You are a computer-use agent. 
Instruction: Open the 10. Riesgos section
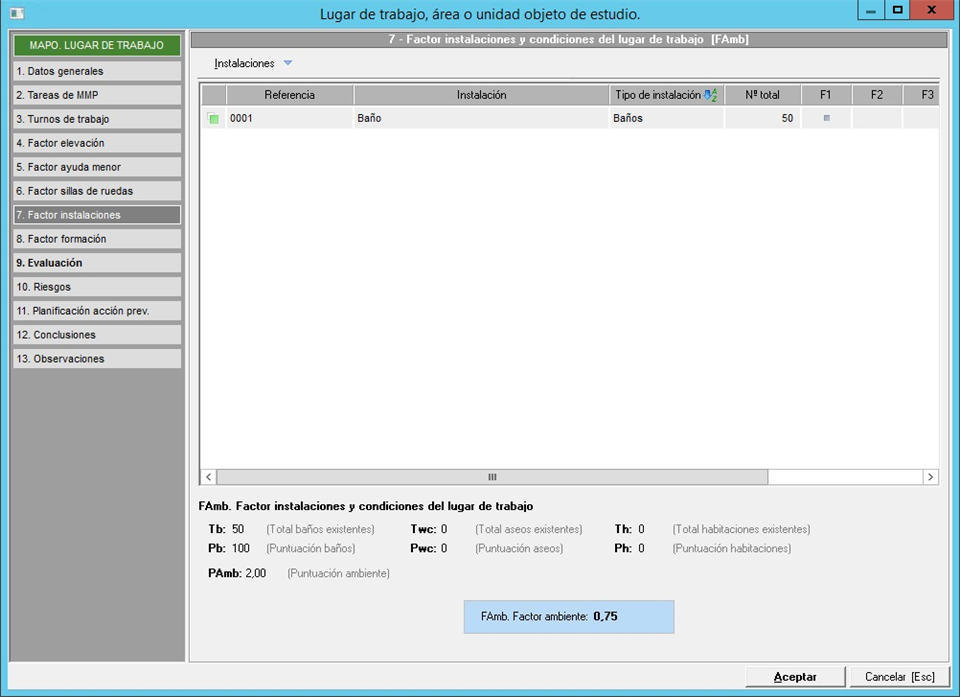[97, 287]
